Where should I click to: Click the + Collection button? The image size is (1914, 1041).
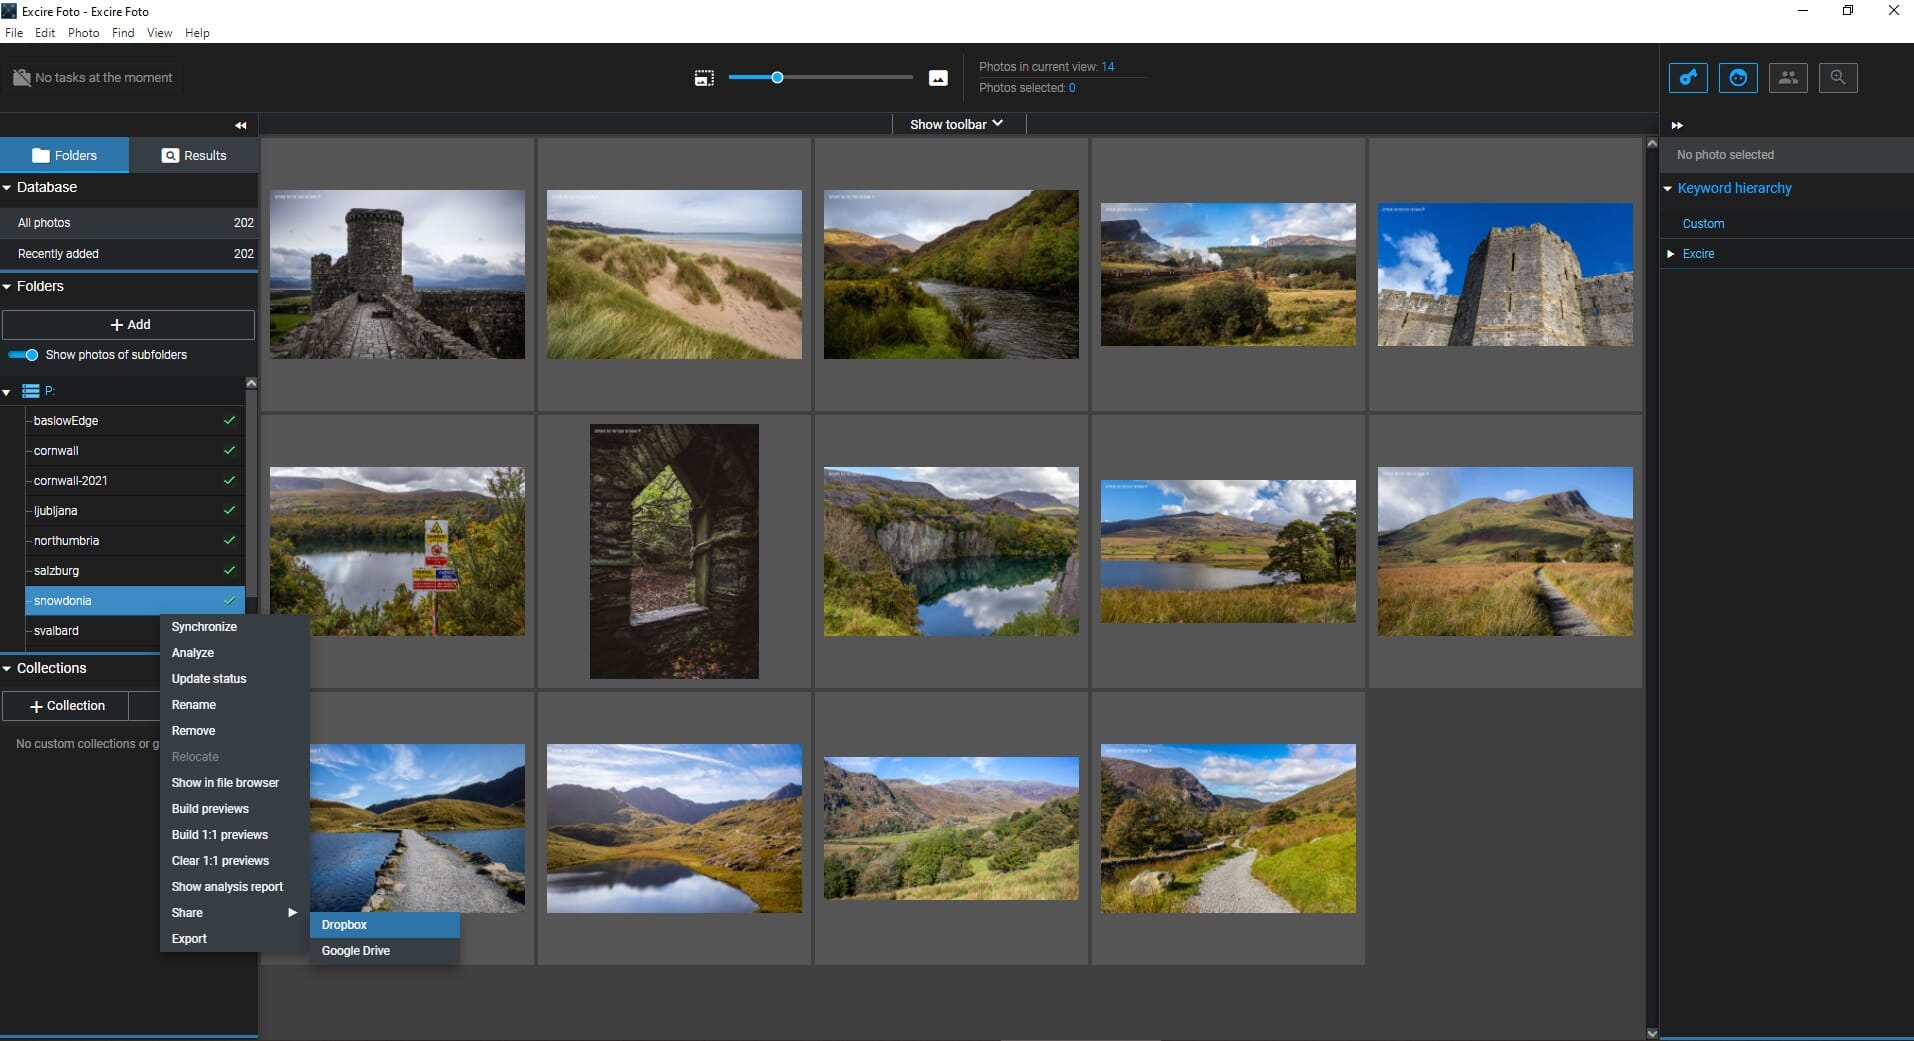[x=66, y=705]
